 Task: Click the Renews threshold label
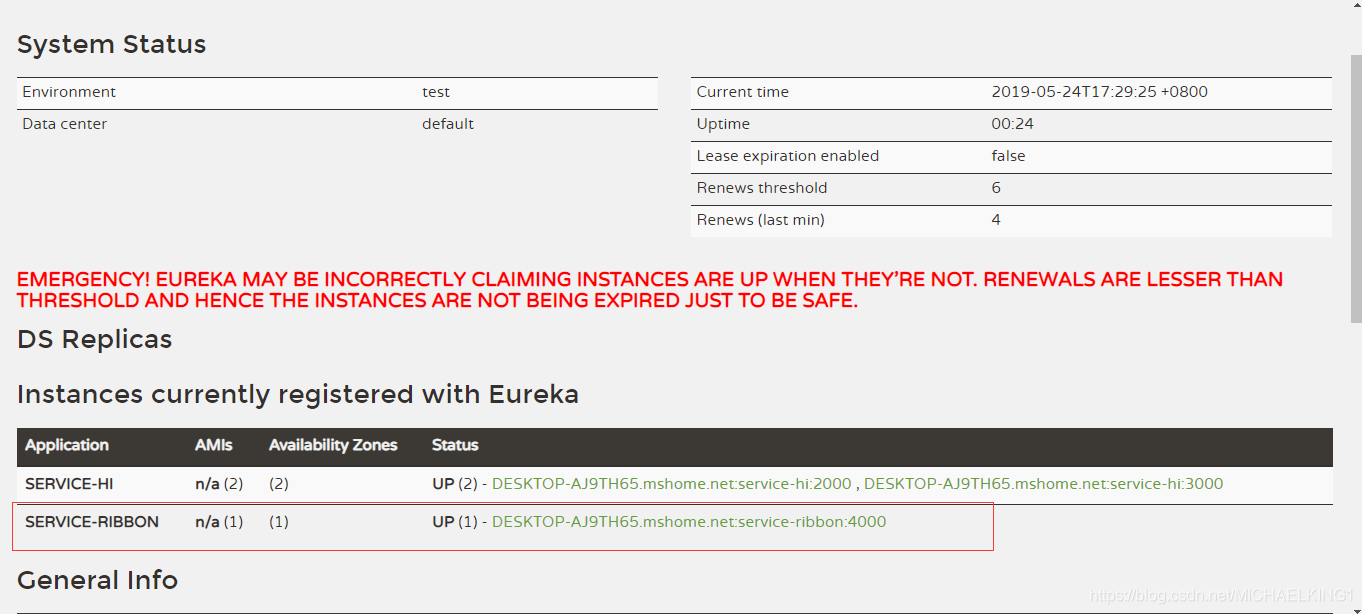point(762,188)
